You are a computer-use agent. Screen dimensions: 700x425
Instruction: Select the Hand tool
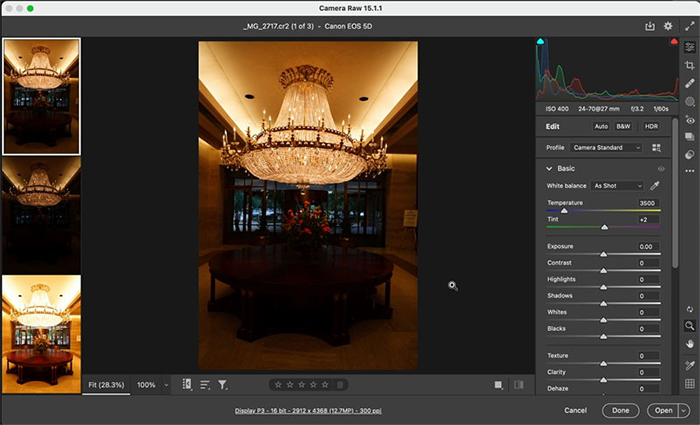(690, 344)
